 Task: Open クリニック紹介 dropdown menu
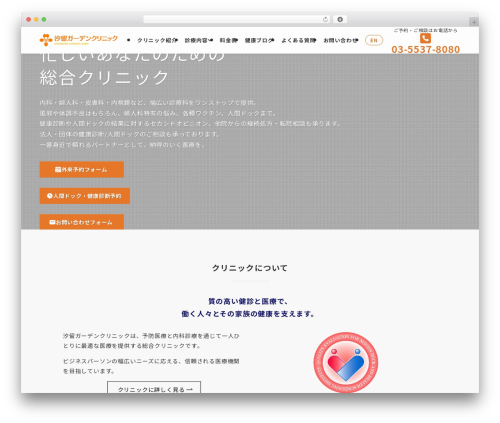point(157,40)
